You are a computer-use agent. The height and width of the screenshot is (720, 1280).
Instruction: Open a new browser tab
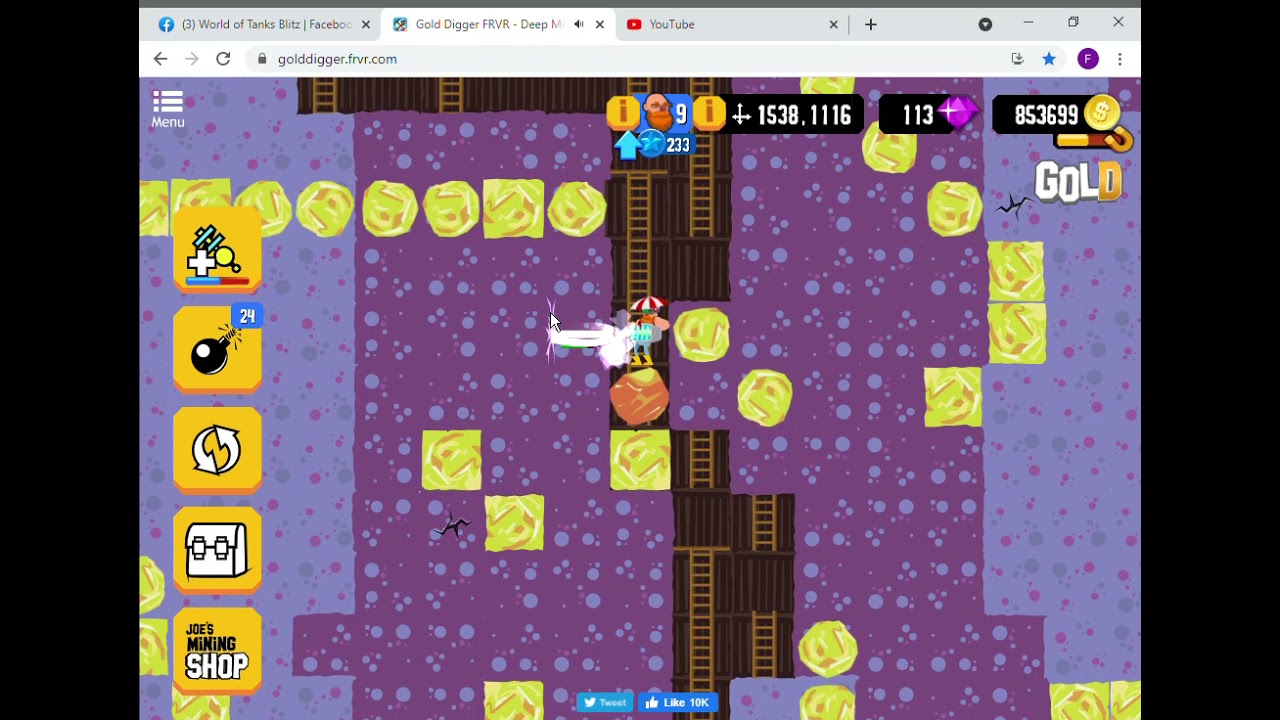[870, 24]
